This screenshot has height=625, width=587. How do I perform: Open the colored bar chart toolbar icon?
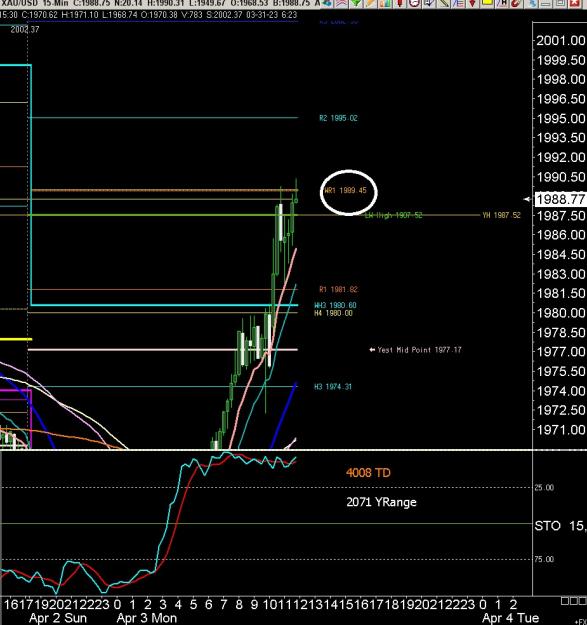pos(385,3)
